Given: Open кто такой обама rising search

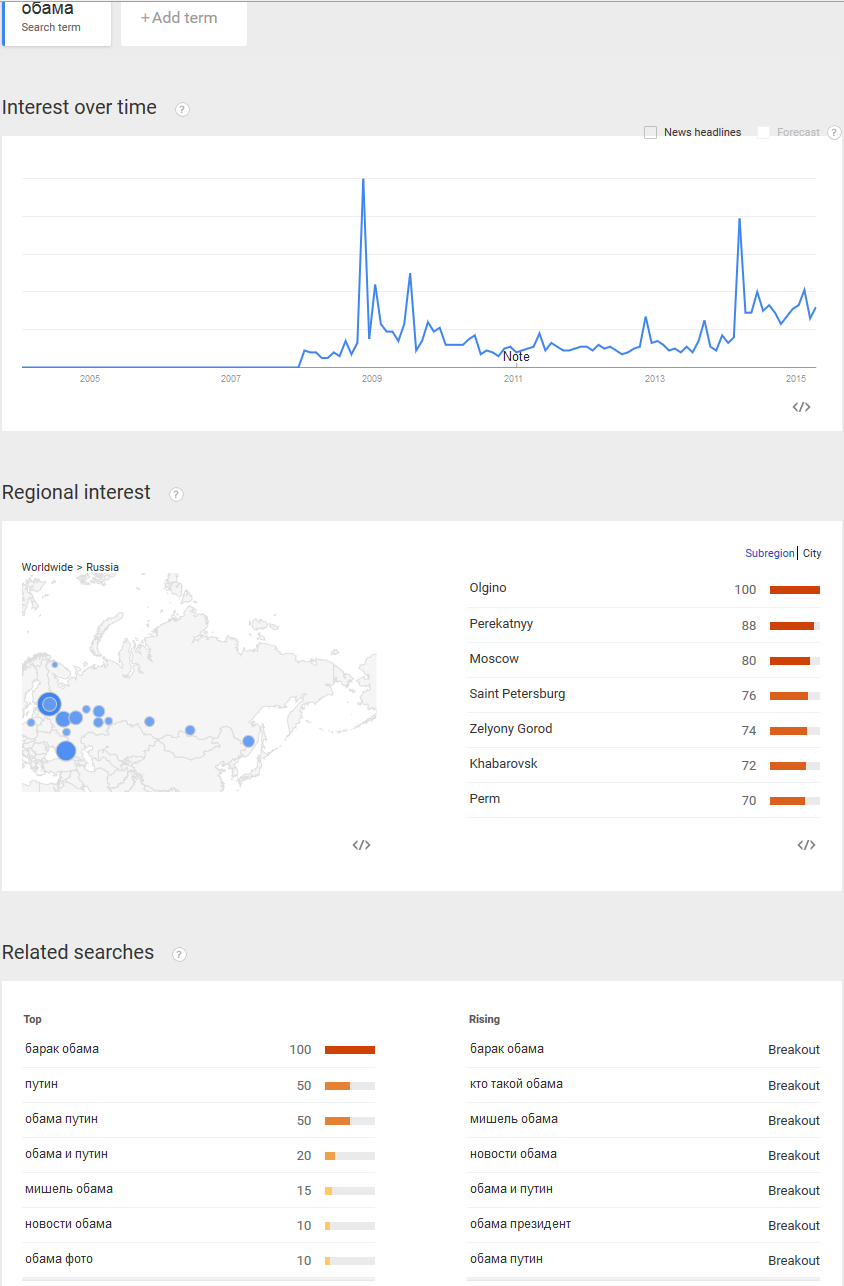Looking at the screenshot, I should tap(516, 1084).
